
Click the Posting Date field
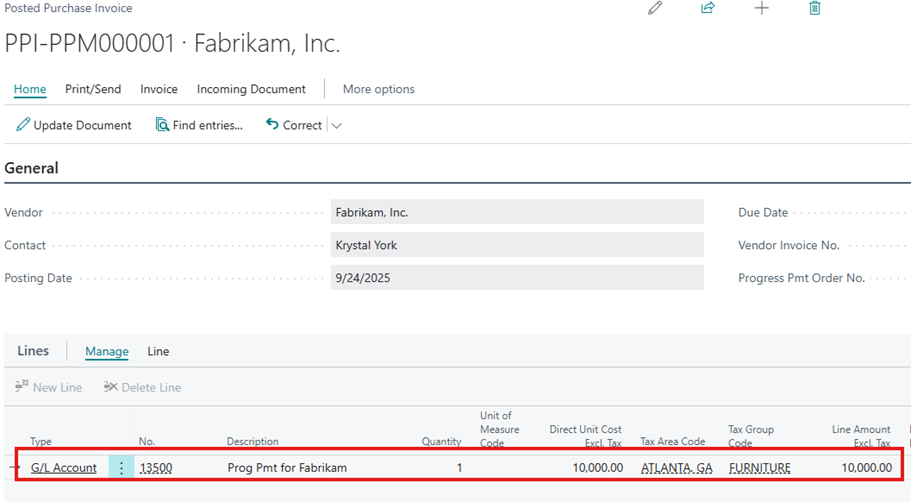click(516, 278)
